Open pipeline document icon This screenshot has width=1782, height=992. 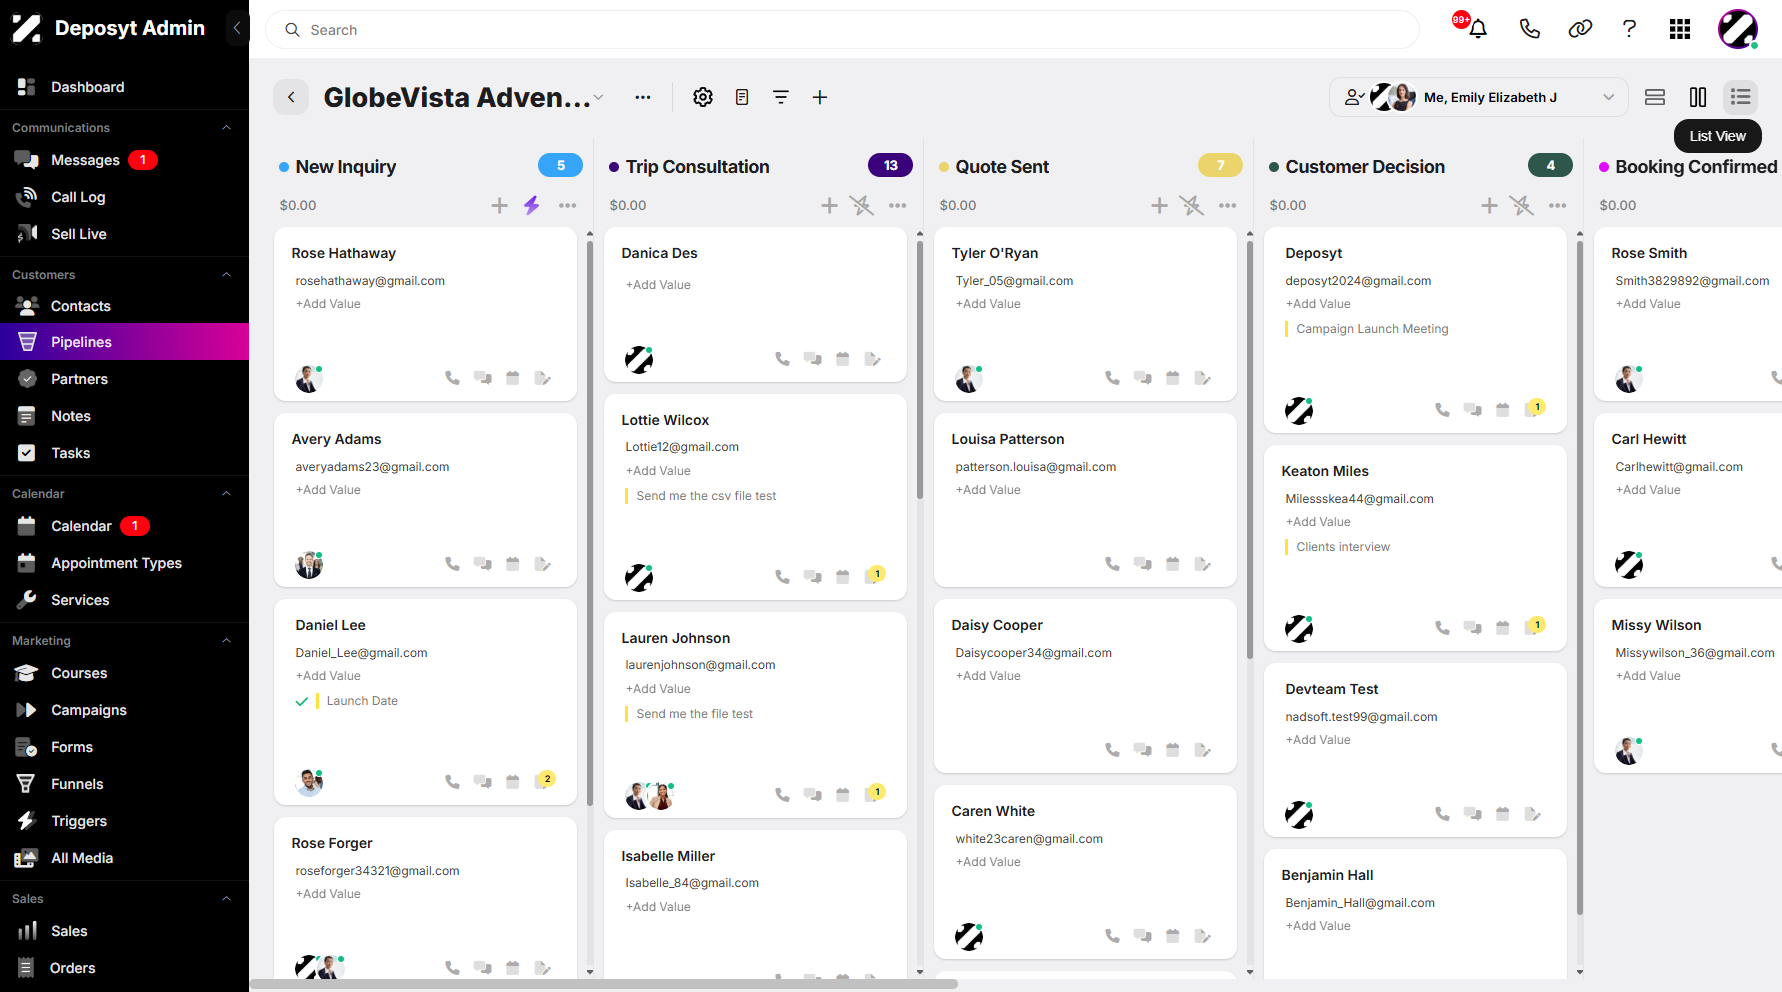[x=742, y=97]
